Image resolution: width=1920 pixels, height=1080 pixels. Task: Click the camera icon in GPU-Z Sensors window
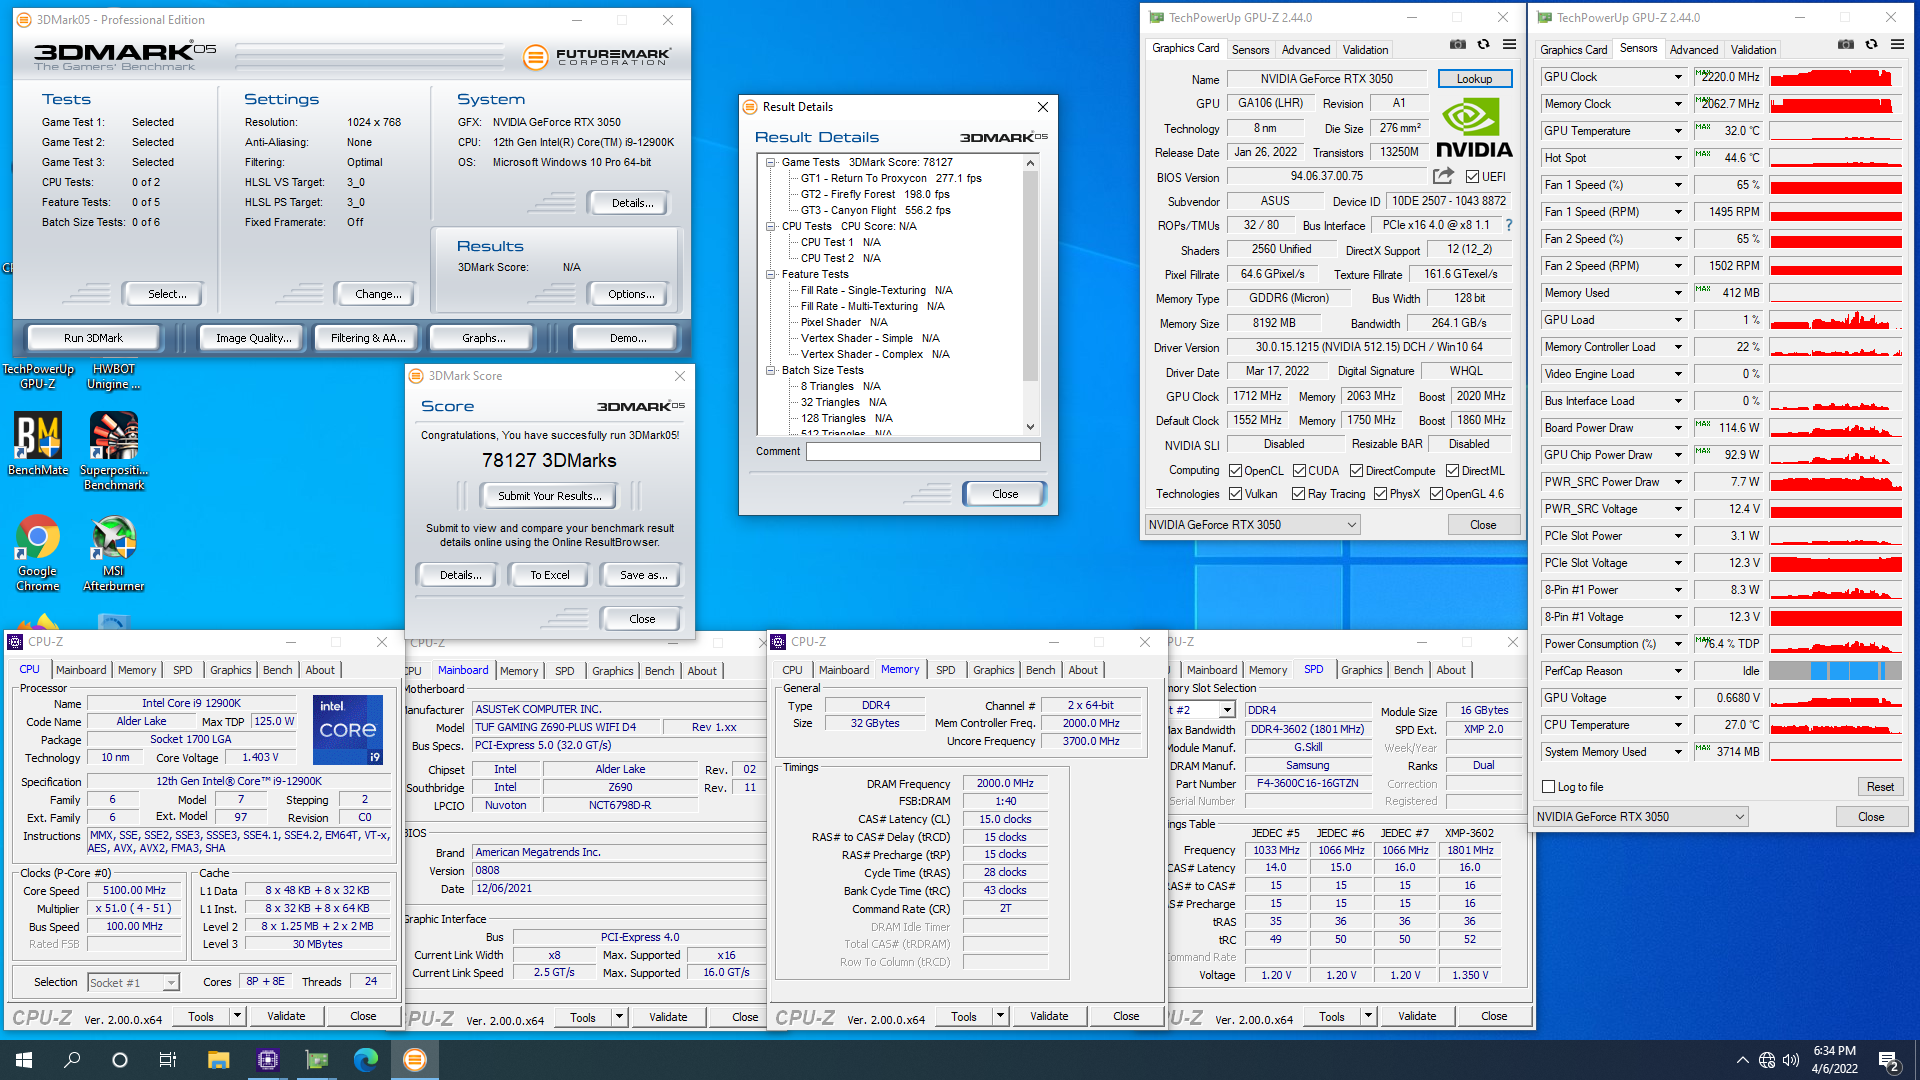point(1846,45)
